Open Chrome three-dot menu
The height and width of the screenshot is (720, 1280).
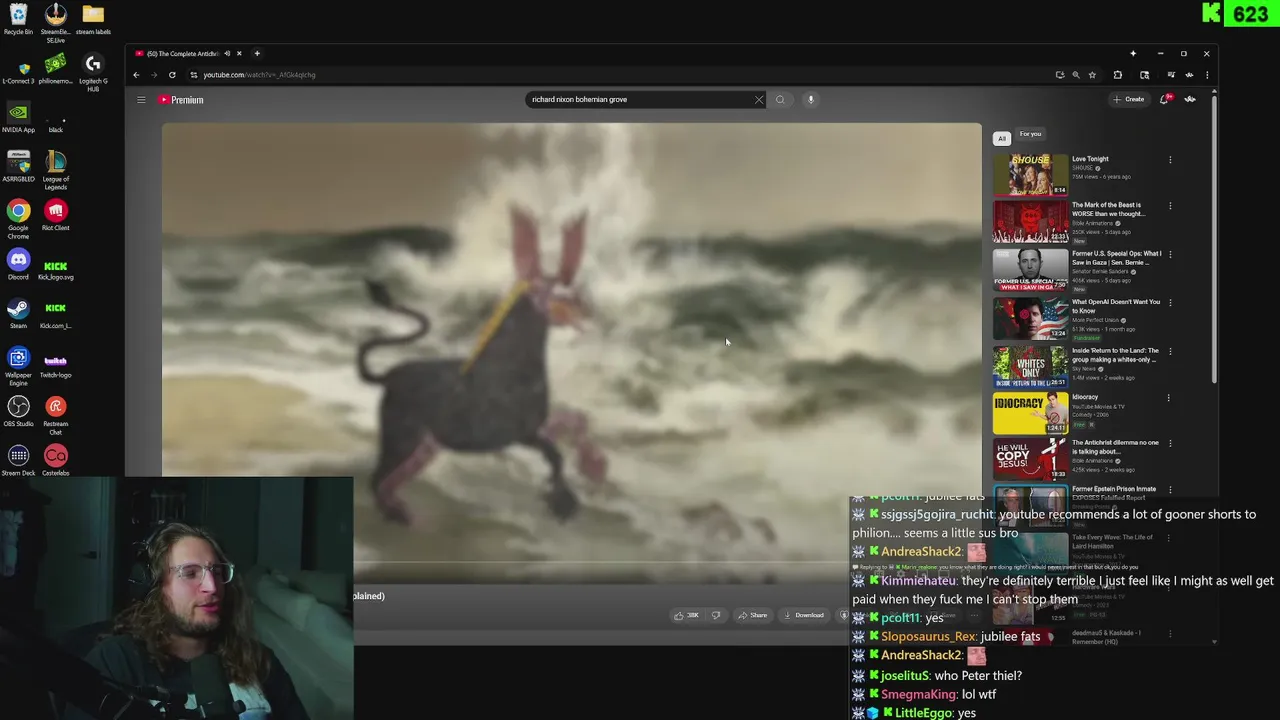(x=1207, y=75)
